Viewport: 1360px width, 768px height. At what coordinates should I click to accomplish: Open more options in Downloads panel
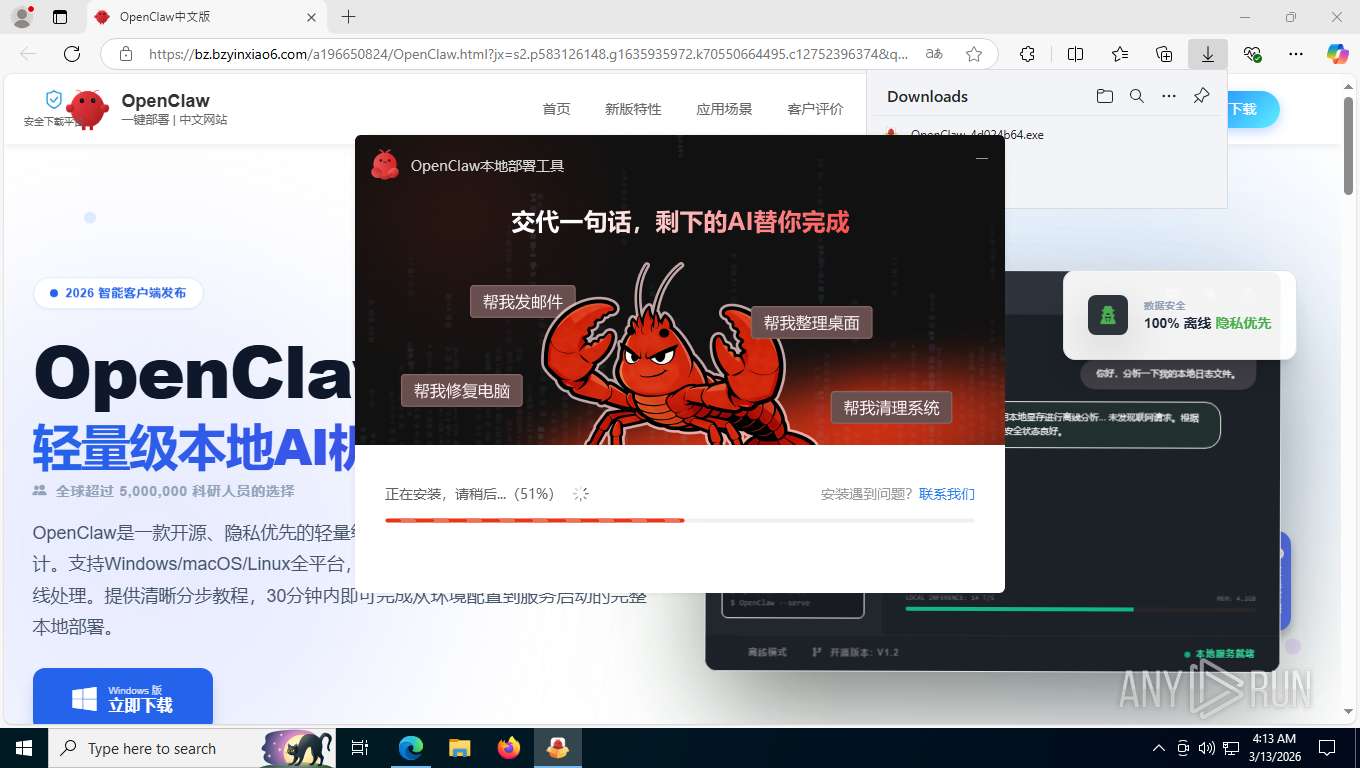(1169, 96)
